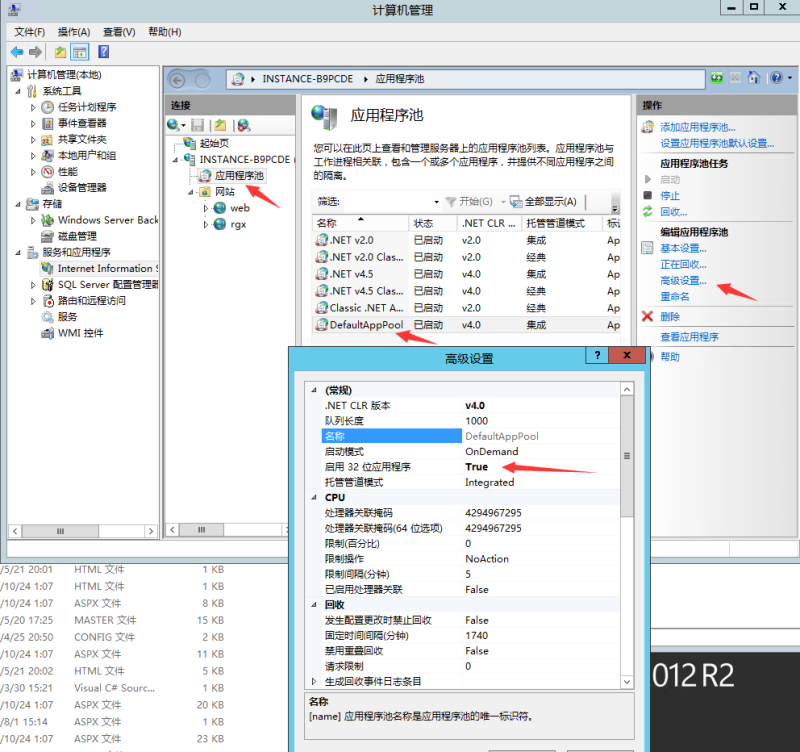This screenshot has height=752, width=800.
Task: Click 重命名 link in Actions
Action: tap(674, 296)
